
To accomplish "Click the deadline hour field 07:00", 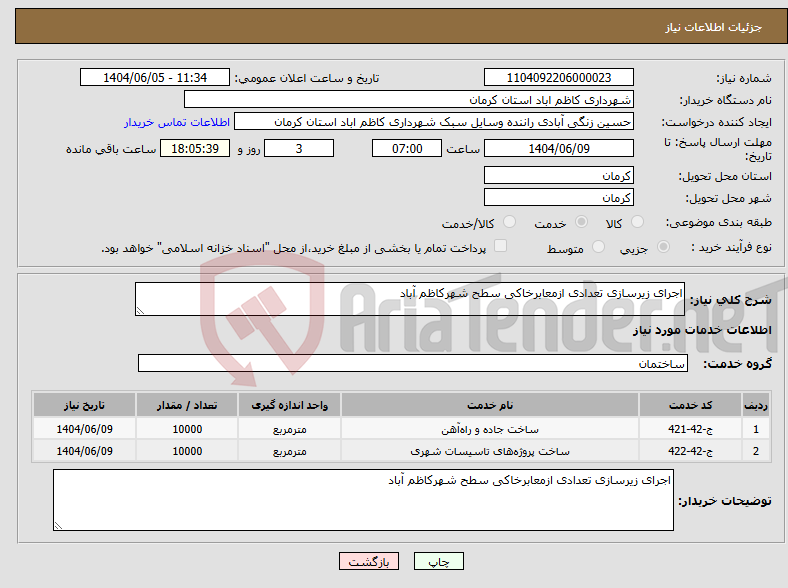I will tap(407, 148).
